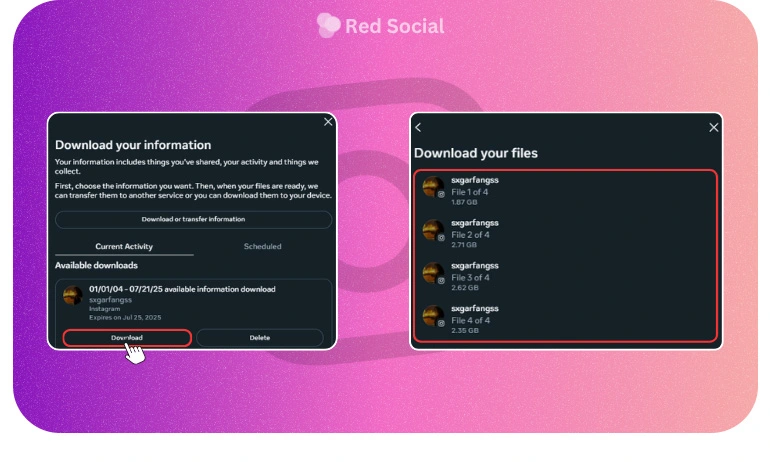This screenshot has height=462, width=770.
Task: Open the Scheduled tab
Action: tap(263, 246)
